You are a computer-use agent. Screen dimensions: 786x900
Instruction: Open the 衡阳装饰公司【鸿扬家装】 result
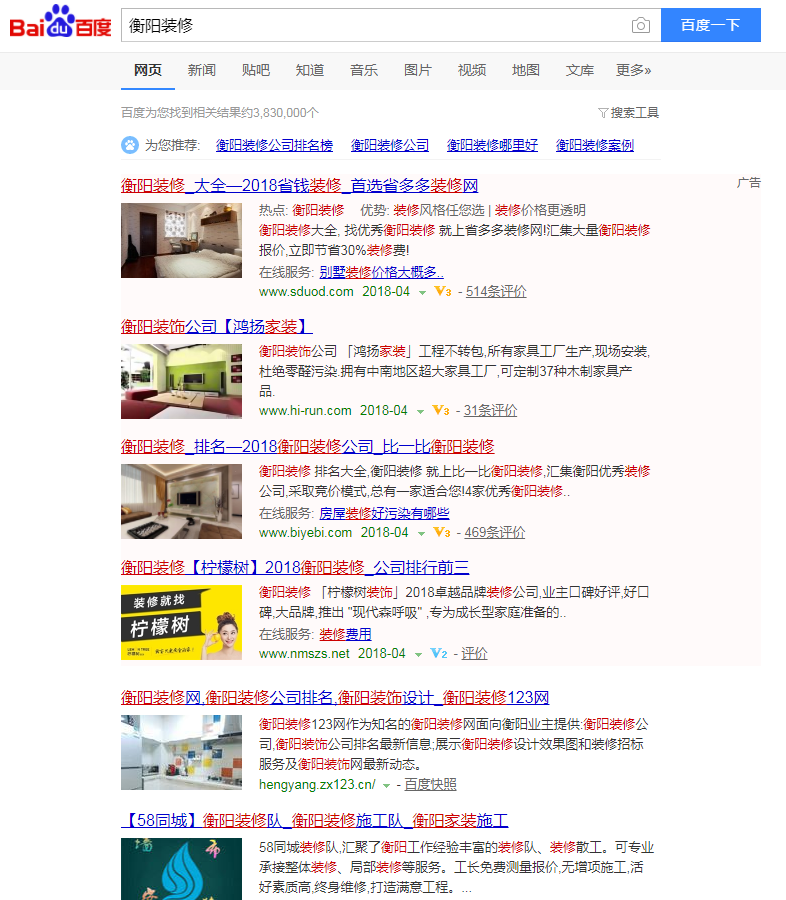217,327
